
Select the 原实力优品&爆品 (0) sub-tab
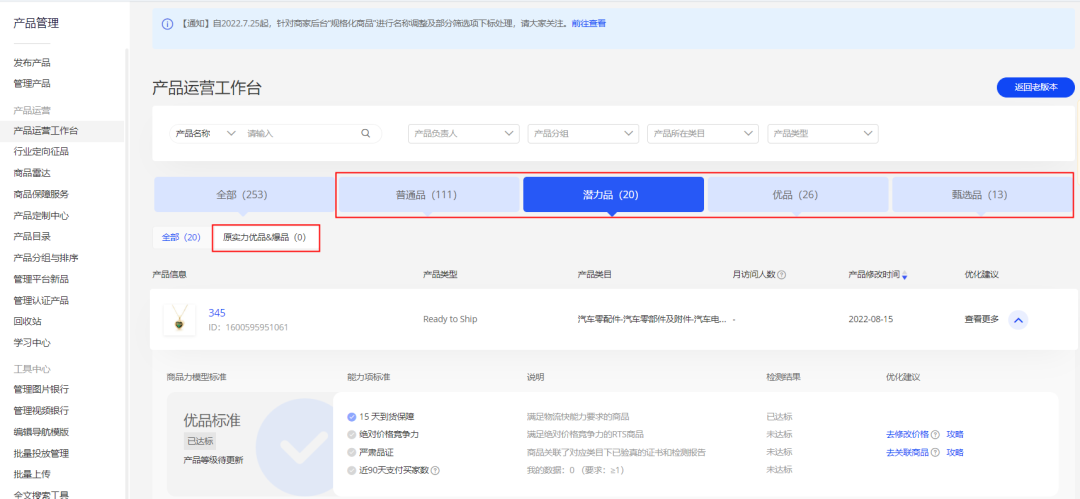click(264, 237)
